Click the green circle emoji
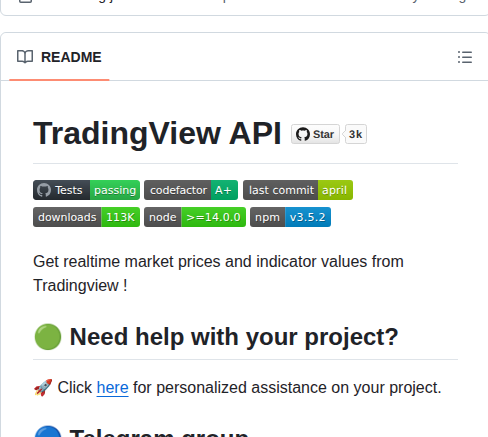 tap(48, 337)
